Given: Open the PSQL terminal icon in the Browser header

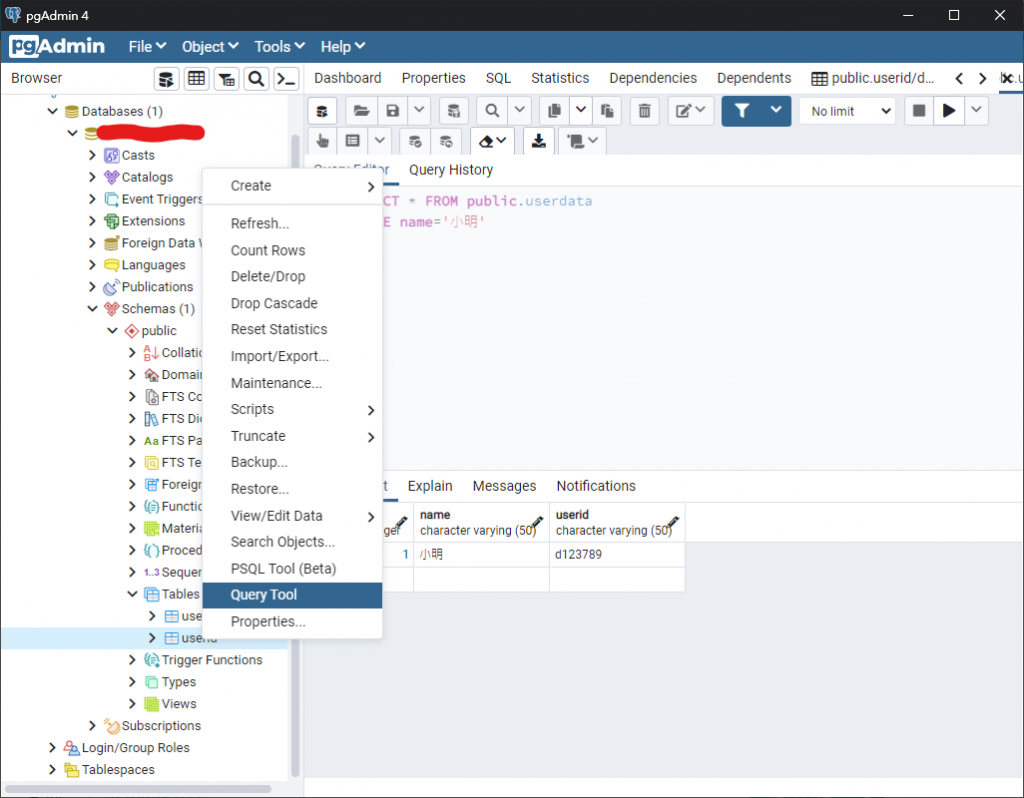Looking at the screenshot, I should pos(287,79).
